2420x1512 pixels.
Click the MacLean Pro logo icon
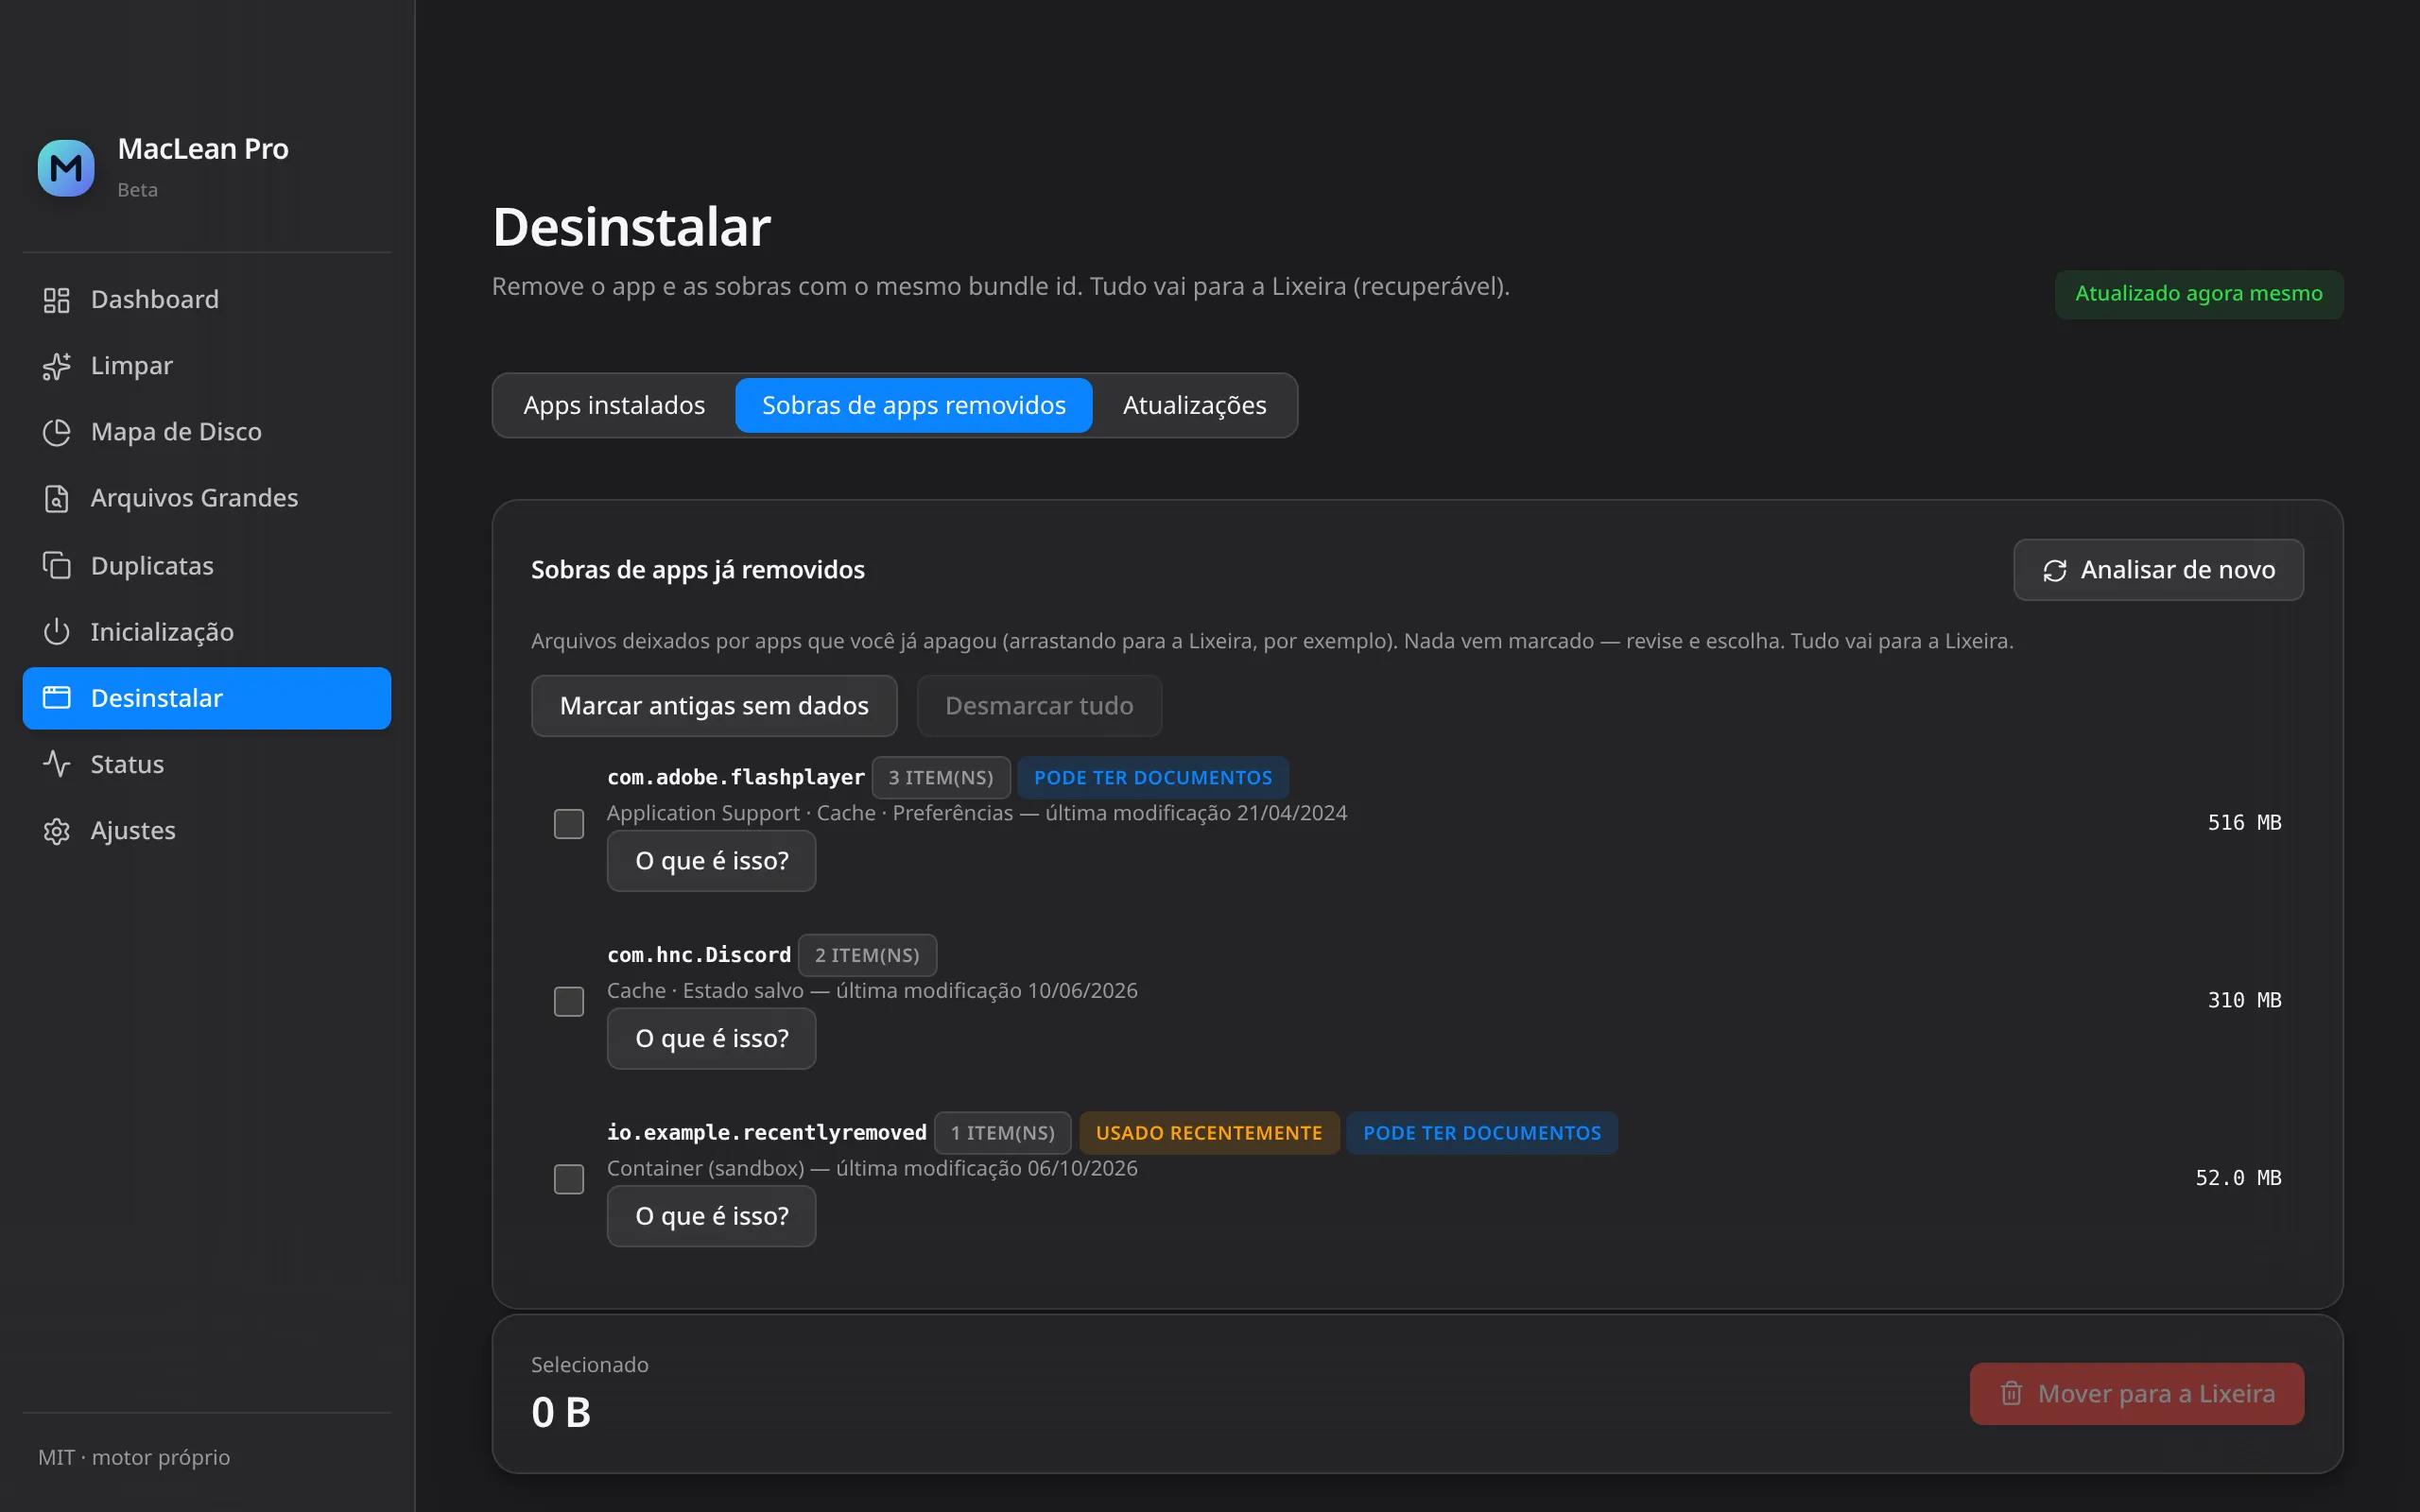click(x=66, y=168)
